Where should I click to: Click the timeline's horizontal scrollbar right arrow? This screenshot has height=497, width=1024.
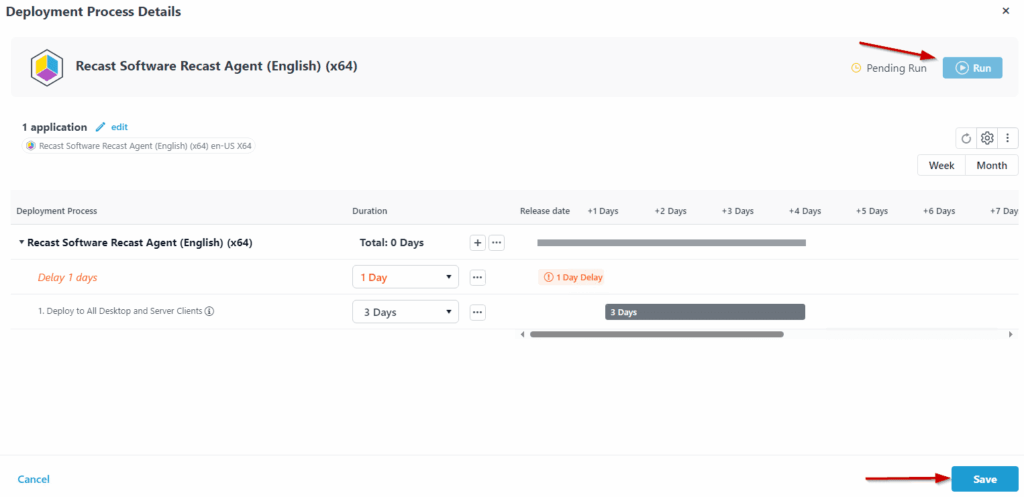coord(1013,334)
